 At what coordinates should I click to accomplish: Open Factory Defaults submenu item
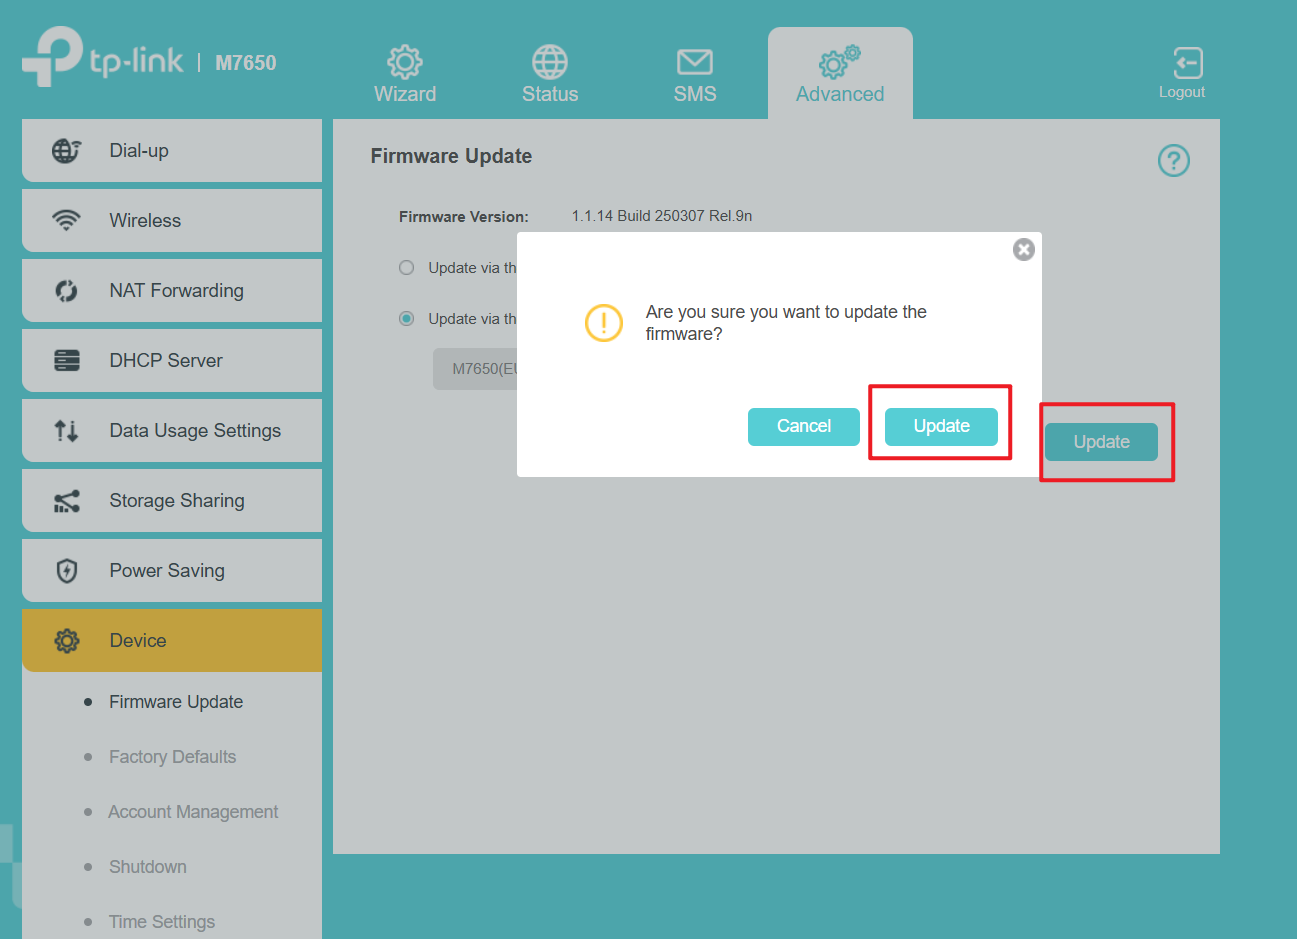point(172,757)
